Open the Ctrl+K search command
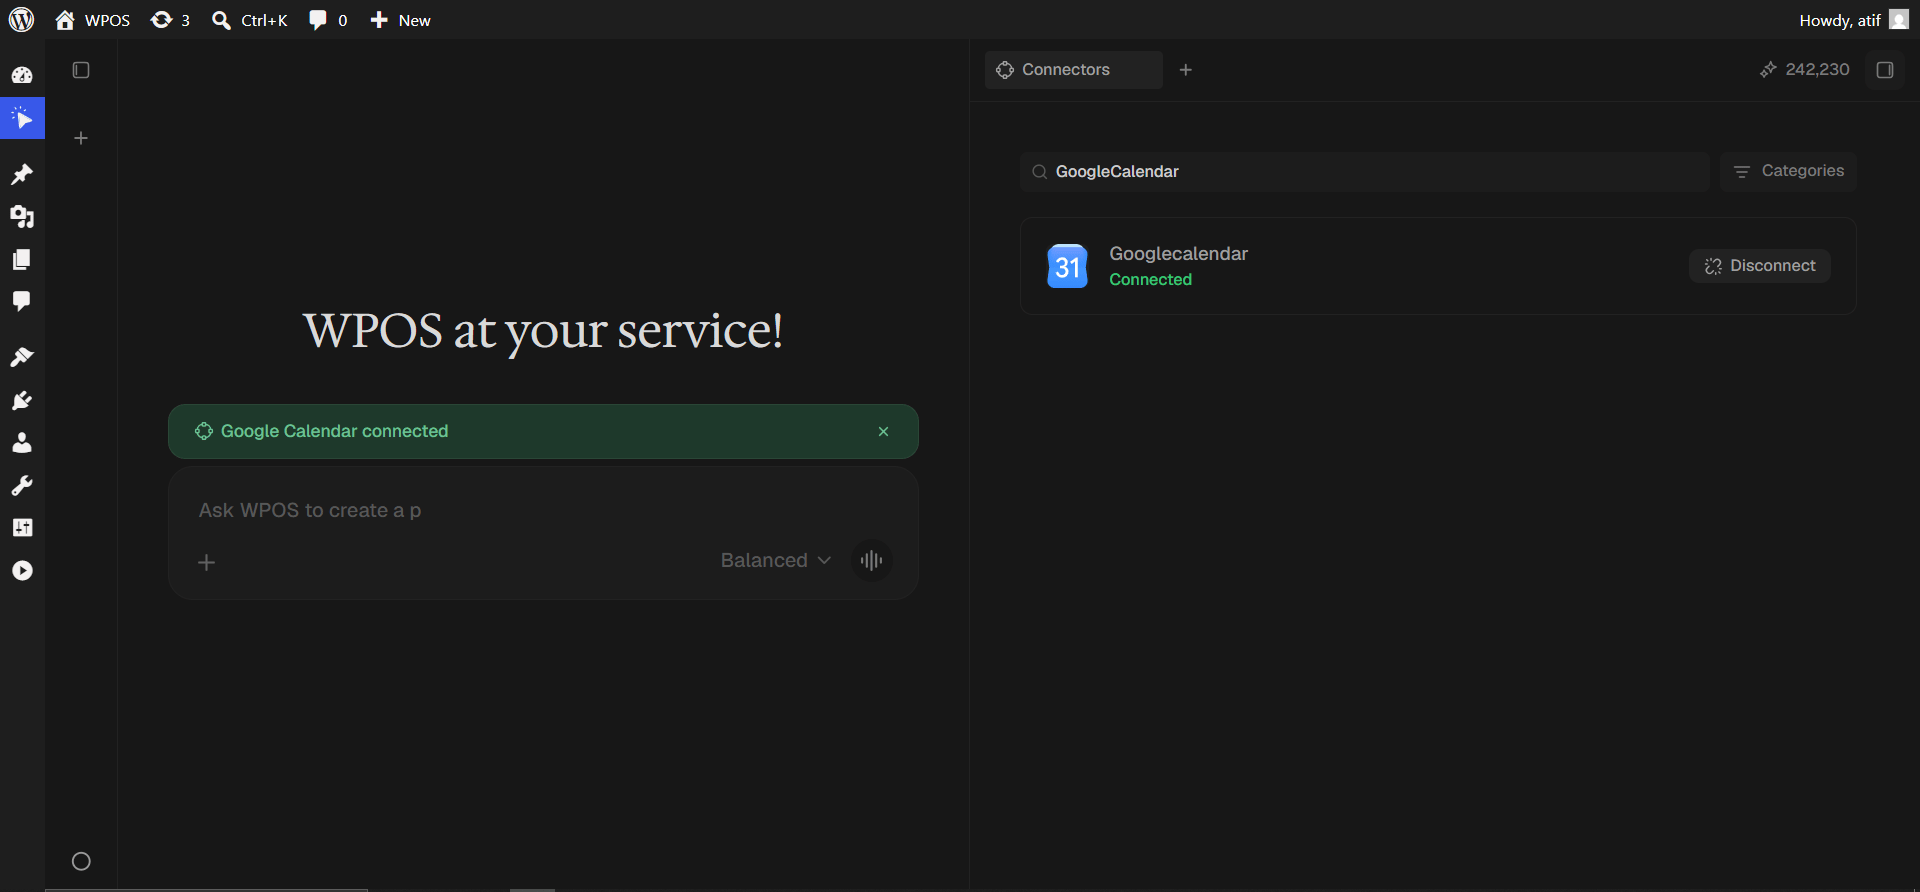Viewport: 1920px width, 892px height. point(250,20)
